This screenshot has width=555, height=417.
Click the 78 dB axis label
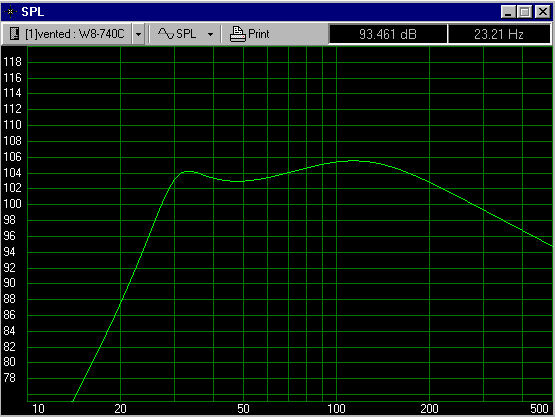click(x=10, y=378)
